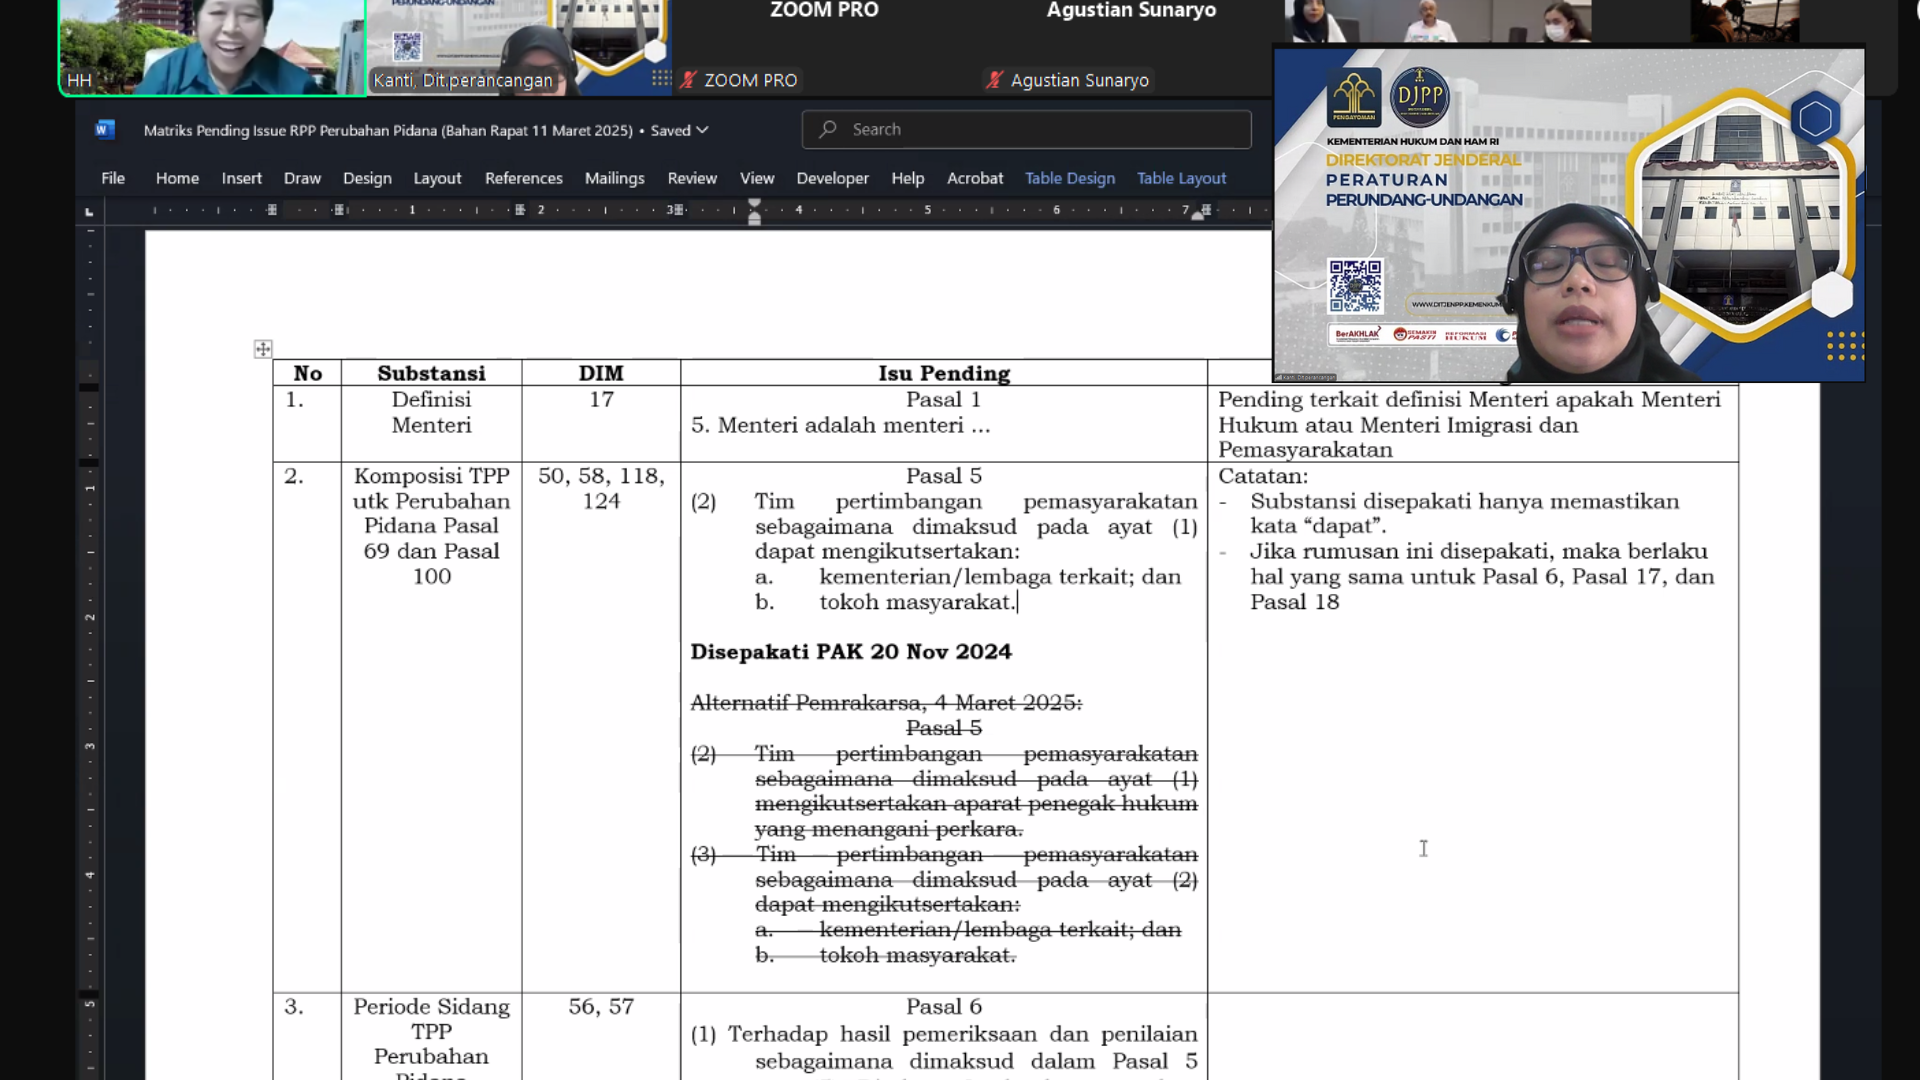Switch to the Home ribbon tab
The image size is (1920, 1080).
(177, 178)
